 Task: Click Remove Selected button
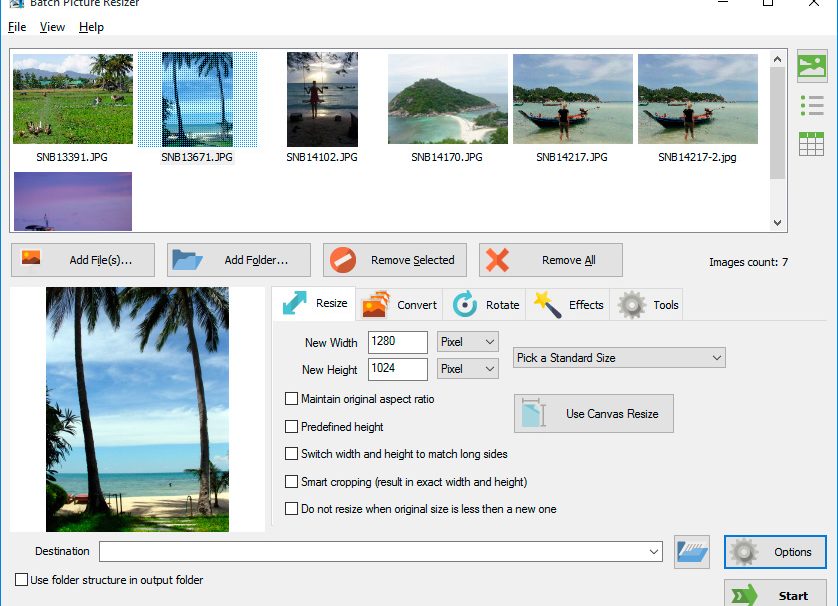click(x=395, y=260)
